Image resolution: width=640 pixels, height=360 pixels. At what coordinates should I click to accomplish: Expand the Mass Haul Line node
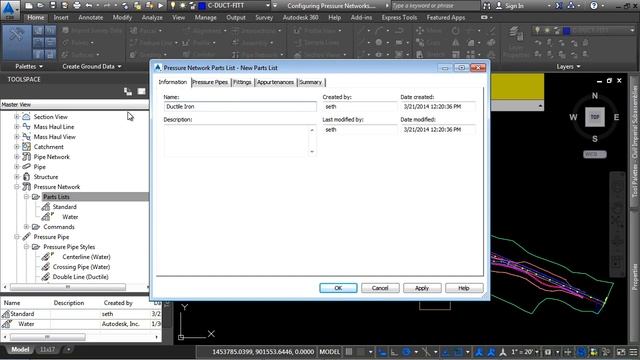pyautogui.click(x=17, y=127)
